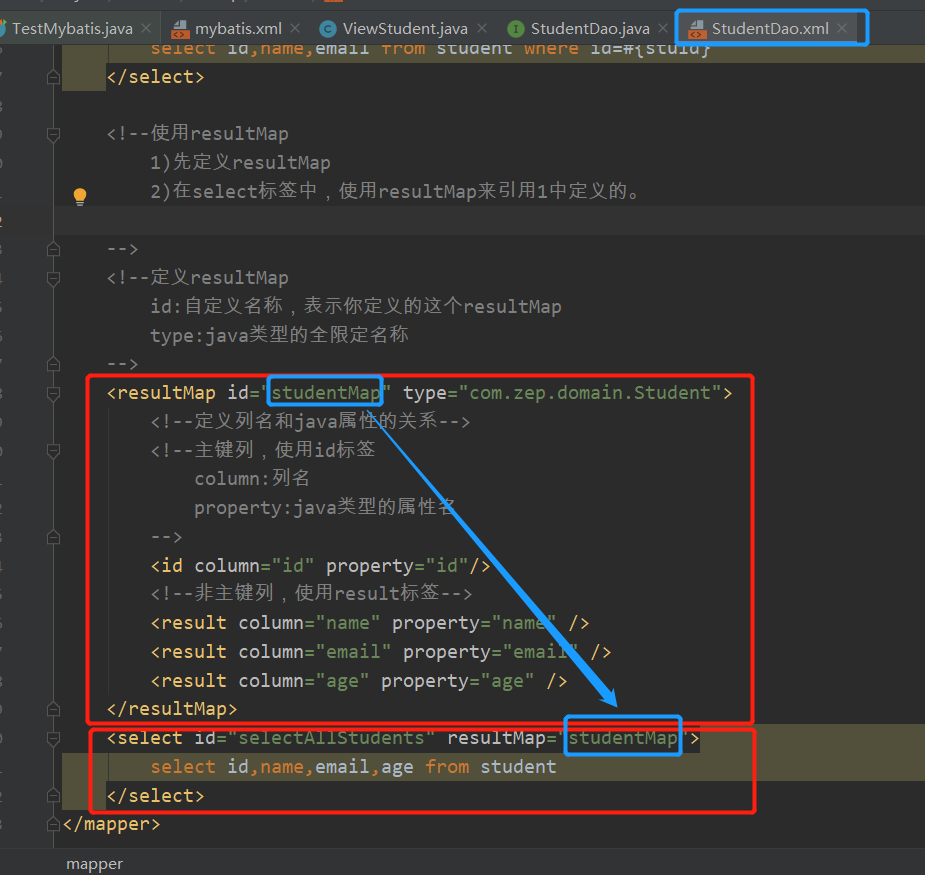The image size is (925, 875).
Task: Click comment 非主键列，使用result标签
Action: click(x=311, y=594)
